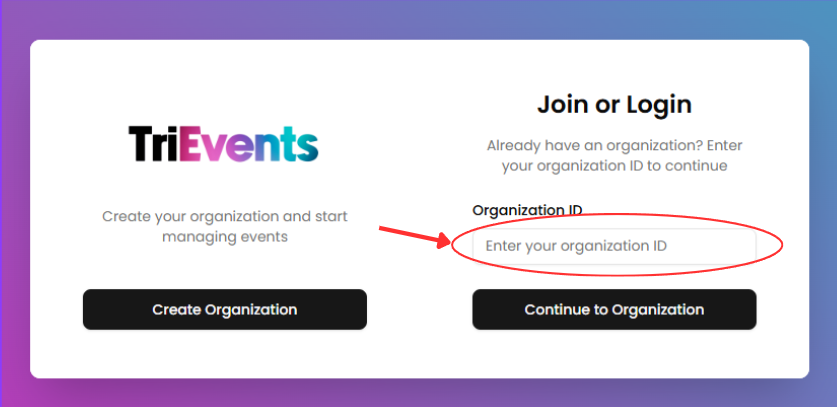The image size is (837, 407).
Task: Click "Create your organization and start" text line
Action: [x=224, y=216]
